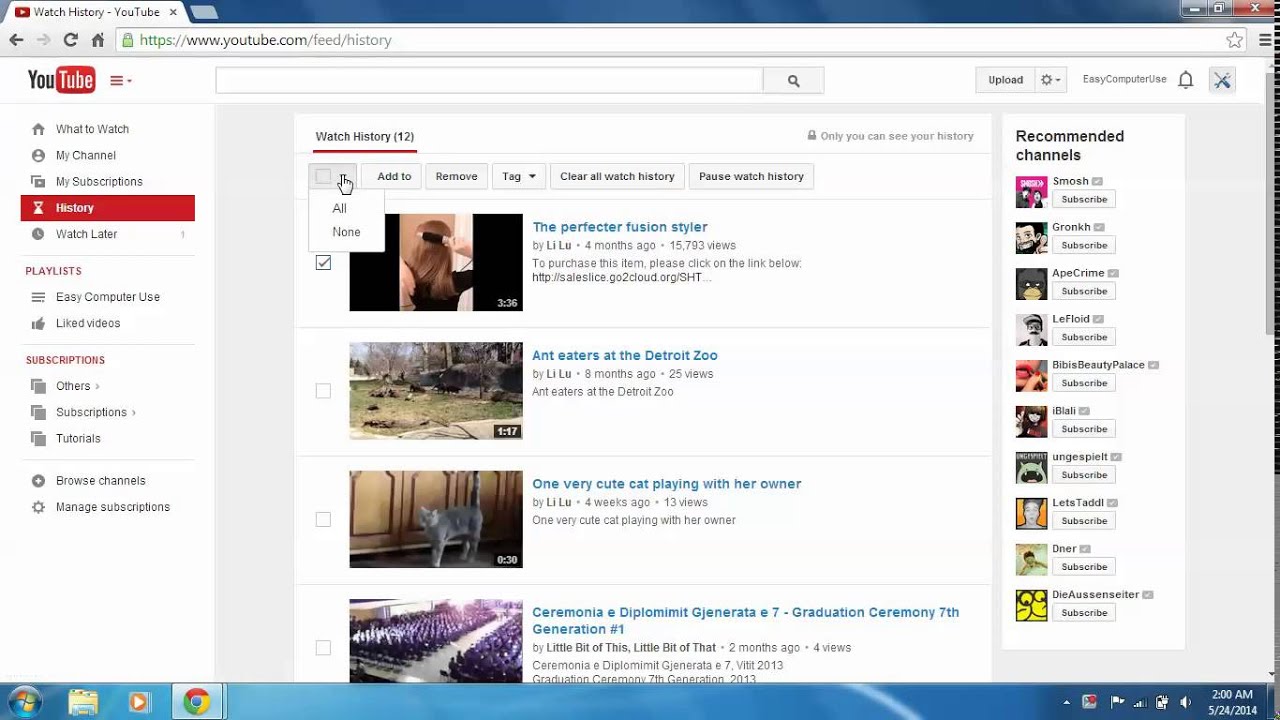Open Chrome menu icon

point(1264,40)
